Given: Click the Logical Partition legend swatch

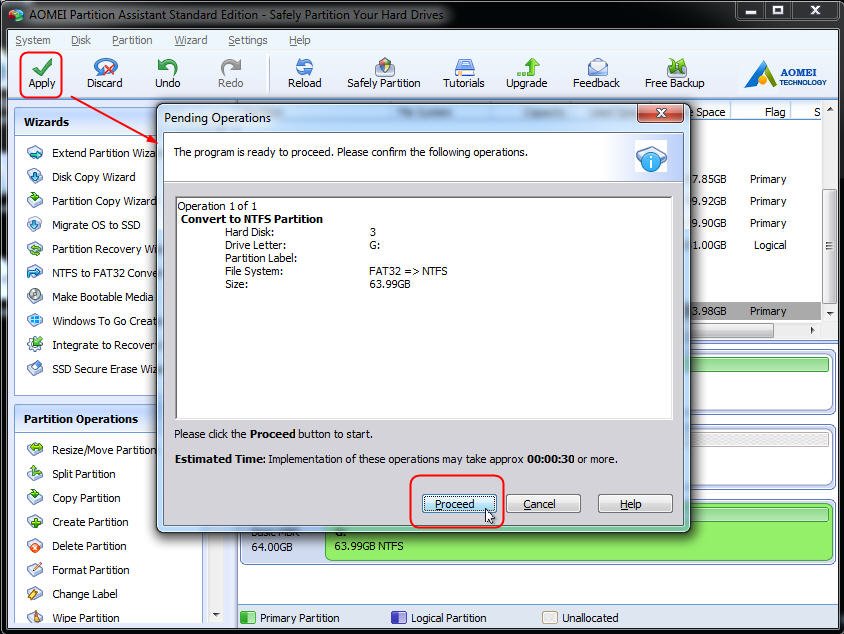Looking at the screenshot, I should pyautogui.click(x=399, y=617).
